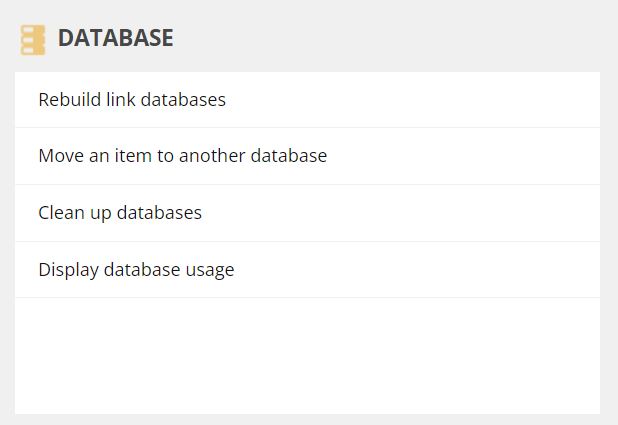This screenshot has width=618, height=425.
Task: Click the DATABASE header text
Action: pyautogui.click(x=115, y=38)
